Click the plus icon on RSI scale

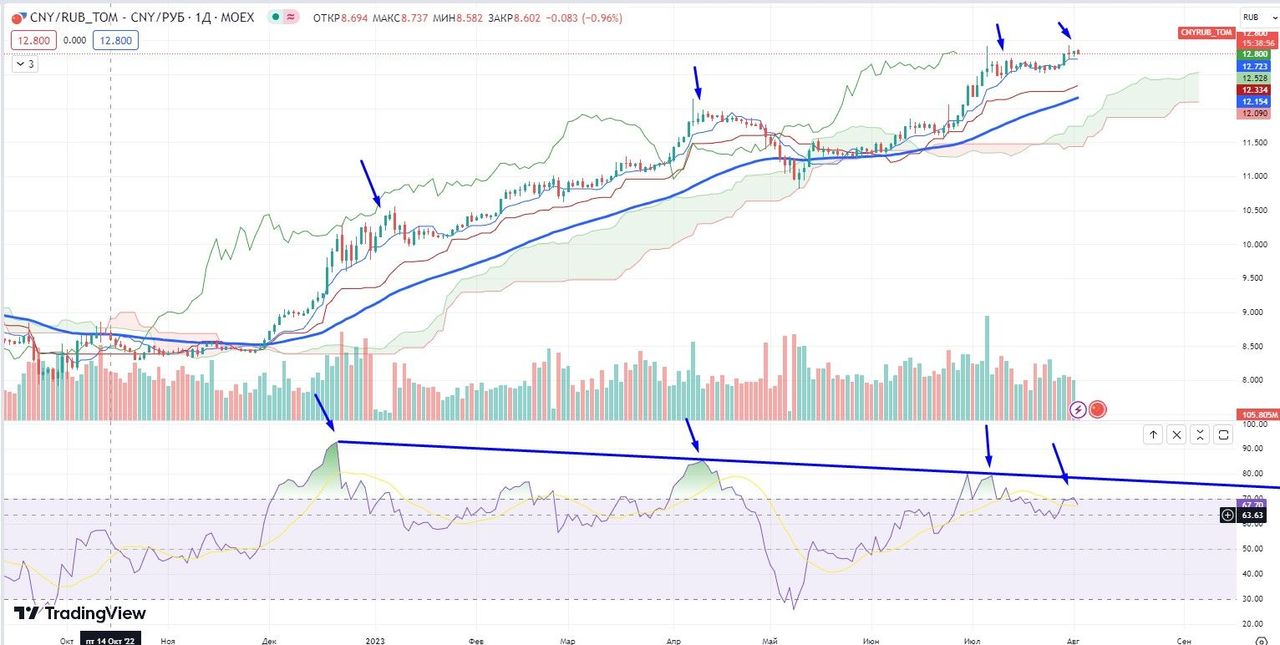coord(1227,515)
